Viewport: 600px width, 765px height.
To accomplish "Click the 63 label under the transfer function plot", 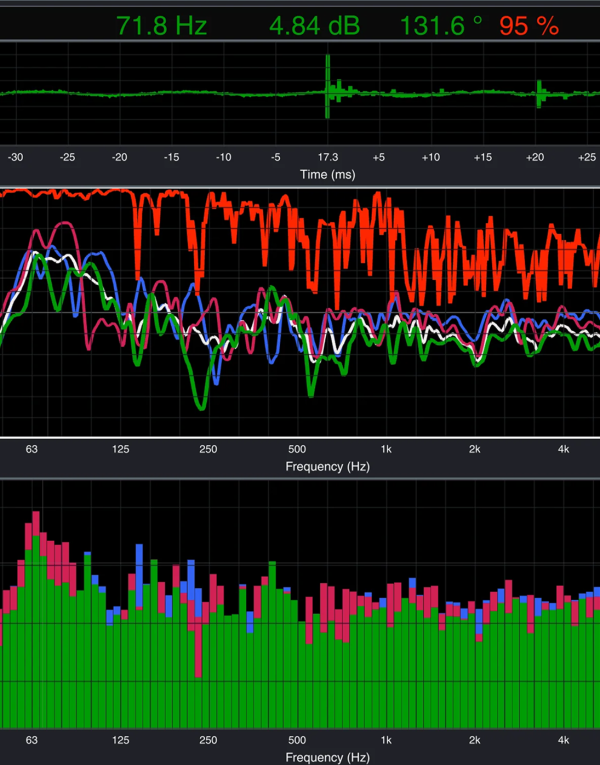I will [x=32, y=450].
